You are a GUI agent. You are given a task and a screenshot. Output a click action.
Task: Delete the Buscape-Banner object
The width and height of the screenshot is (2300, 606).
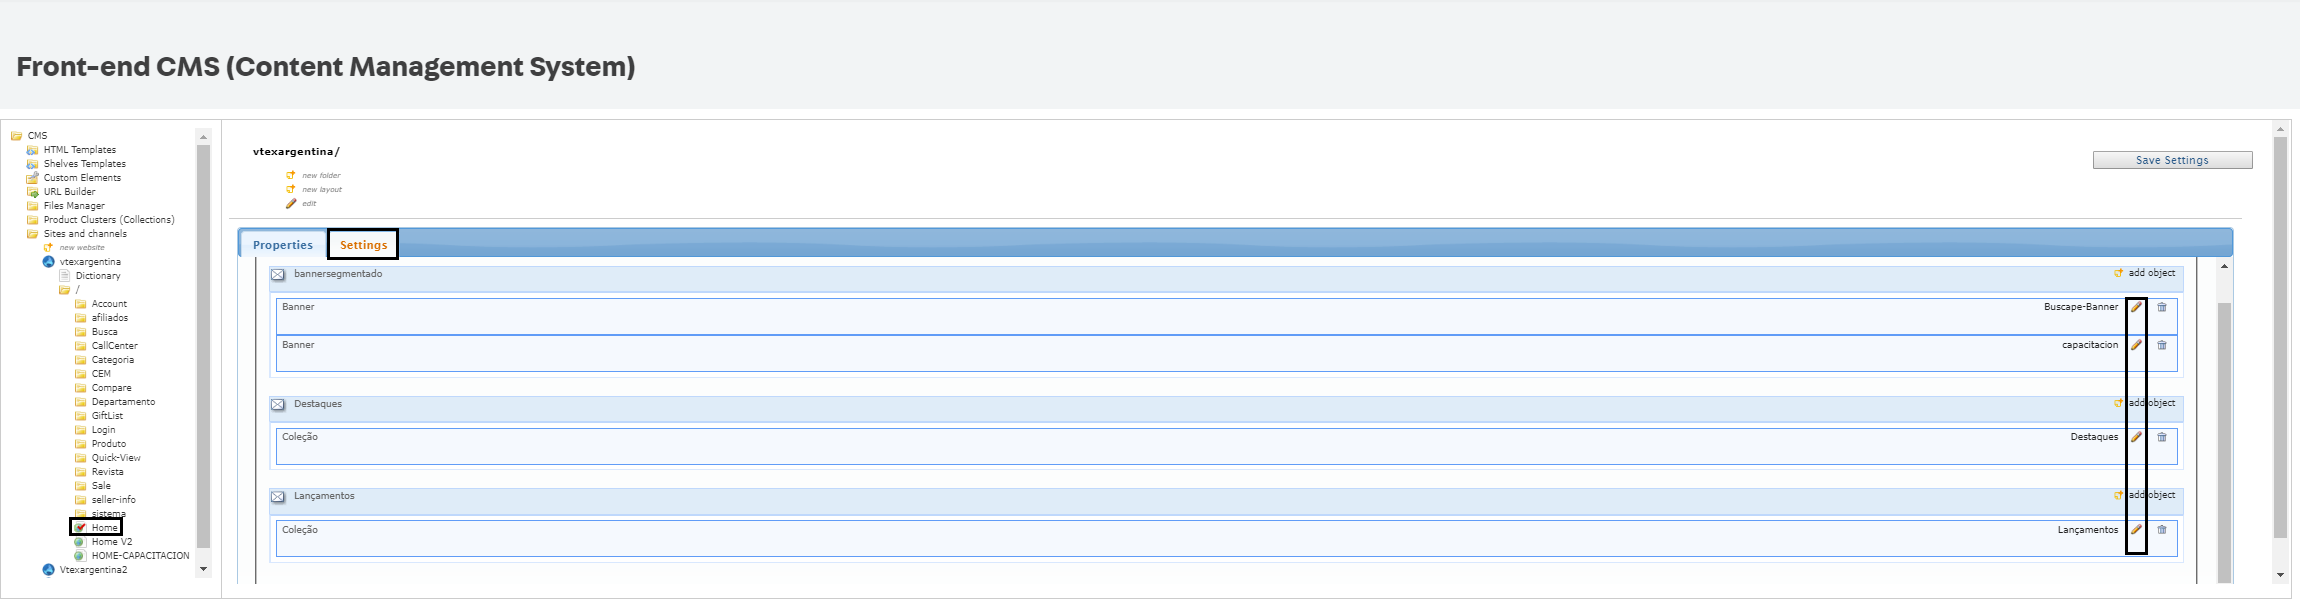[x=2162, y=308]
